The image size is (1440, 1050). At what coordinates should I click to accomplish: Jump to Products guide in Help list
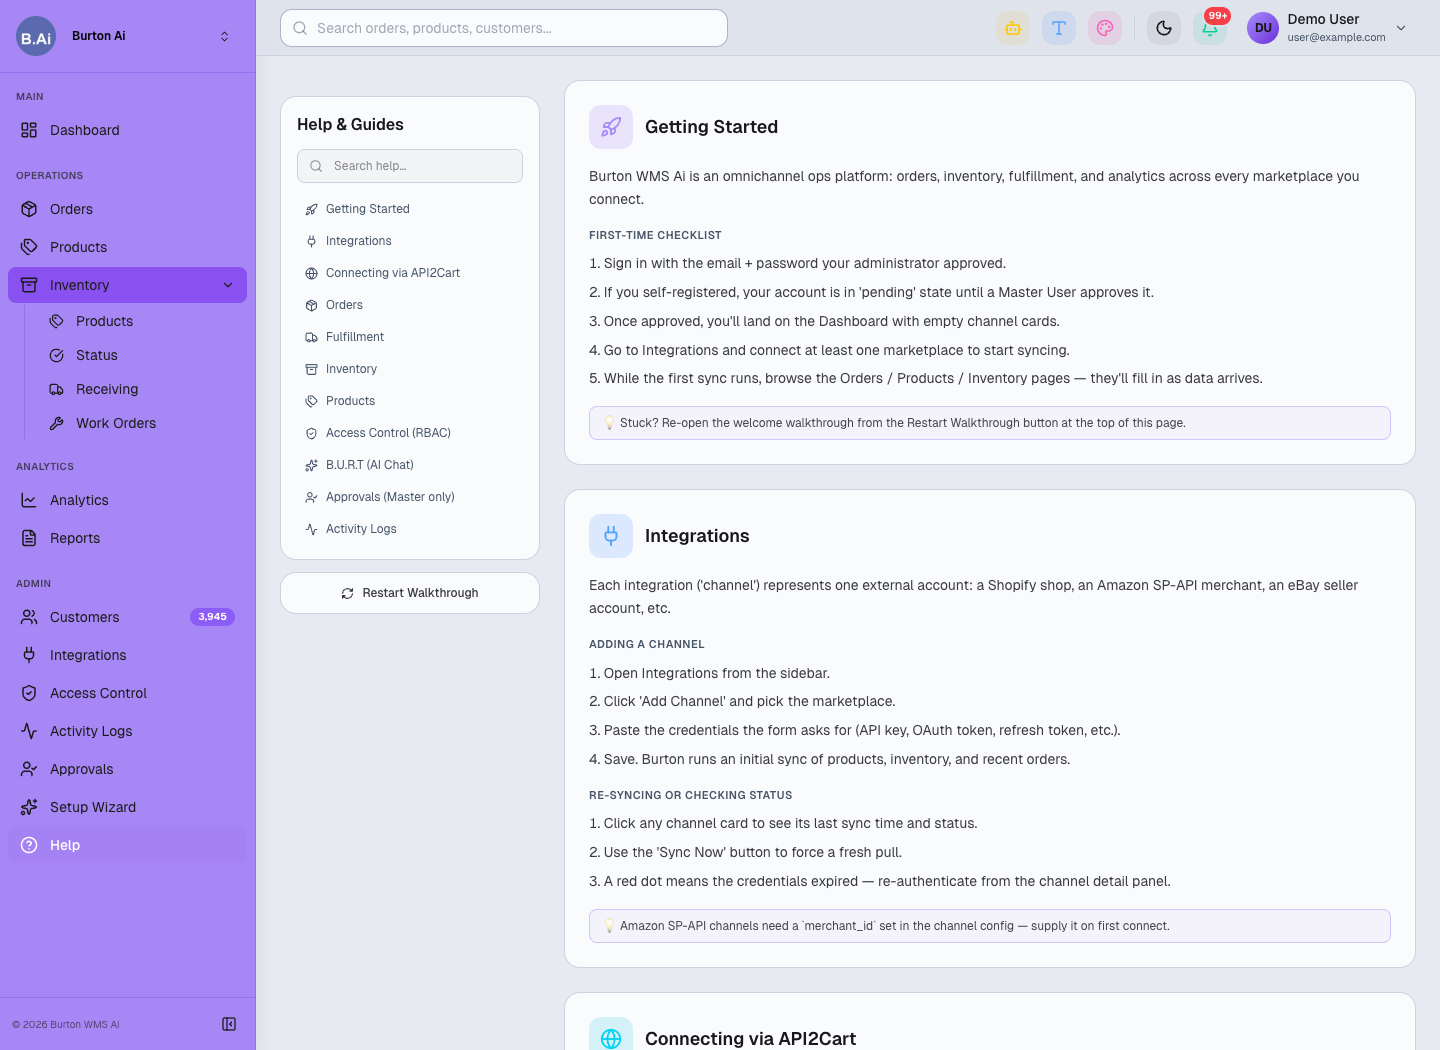[410, 401]
